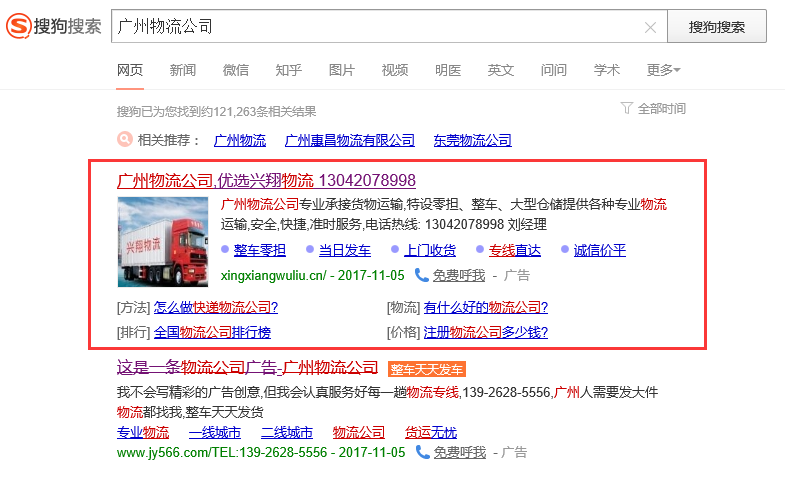Open the red truck thumbnail image
Screen dimensions: 785x488
tap(163, 242)
